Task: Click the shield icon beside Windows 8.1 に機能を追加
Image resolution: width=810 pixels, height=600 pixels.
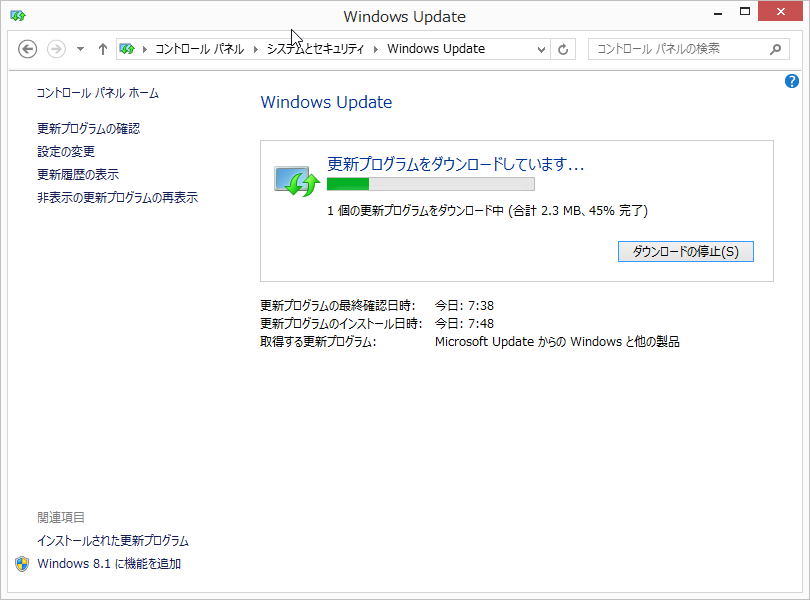Action: 22,564
